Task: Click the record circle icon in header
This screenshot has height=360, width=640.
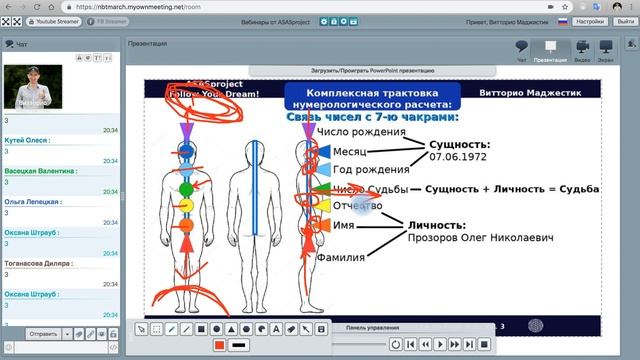Action: point(344,22)
